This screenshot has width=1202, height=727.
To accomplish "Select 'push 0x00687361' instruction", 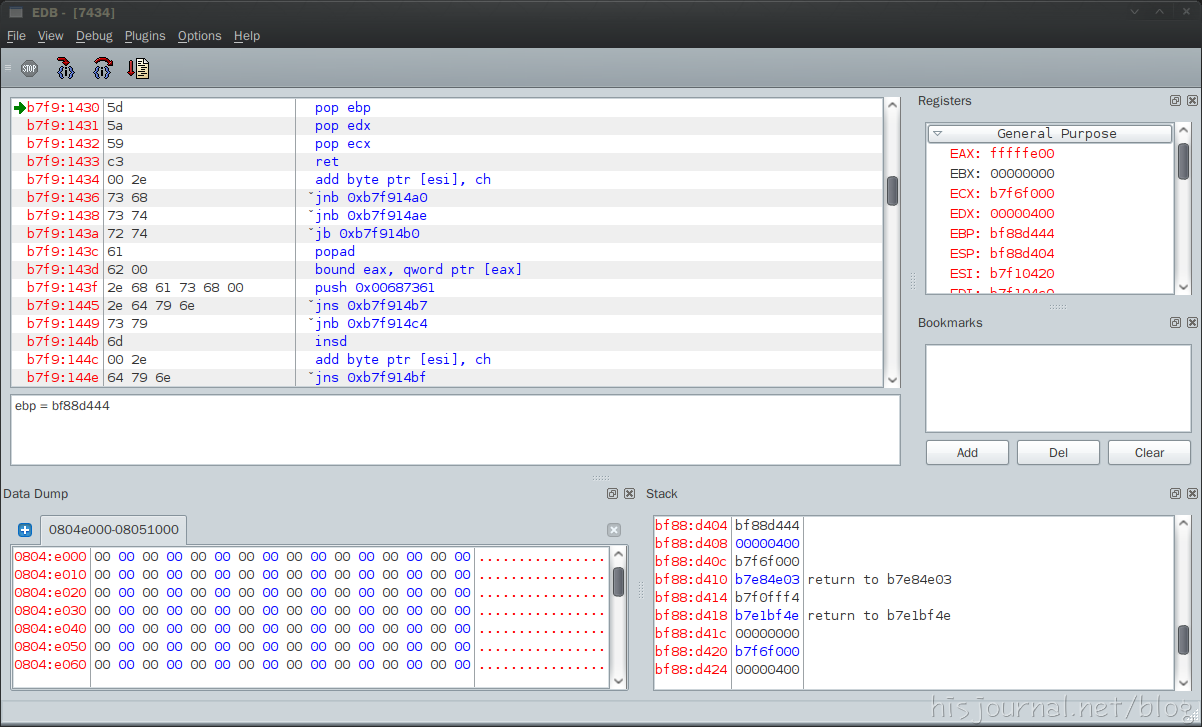I will tap(374, 288).
